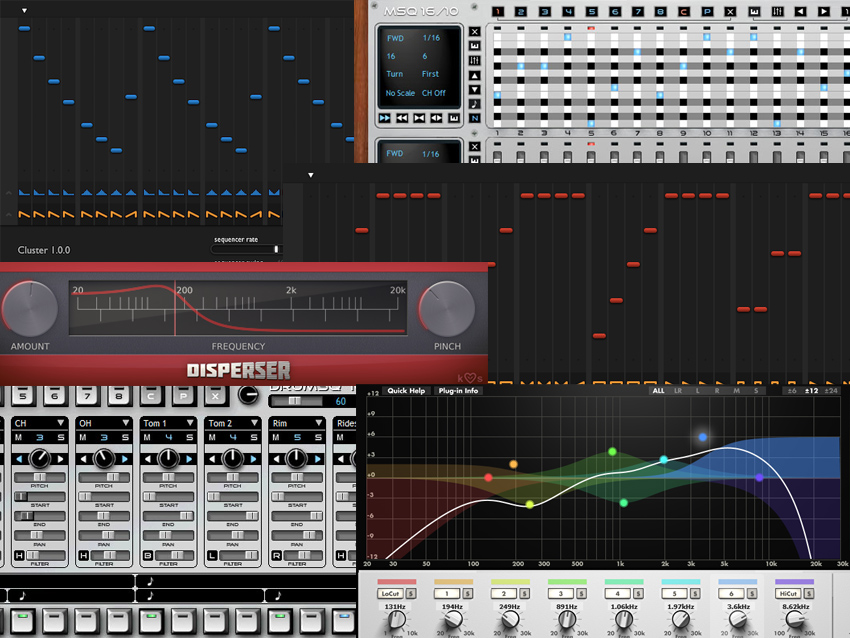The image size is (850, 638).
Task: Click the diamond direction icon below MSQ display
Action: (x=436, y=118)
